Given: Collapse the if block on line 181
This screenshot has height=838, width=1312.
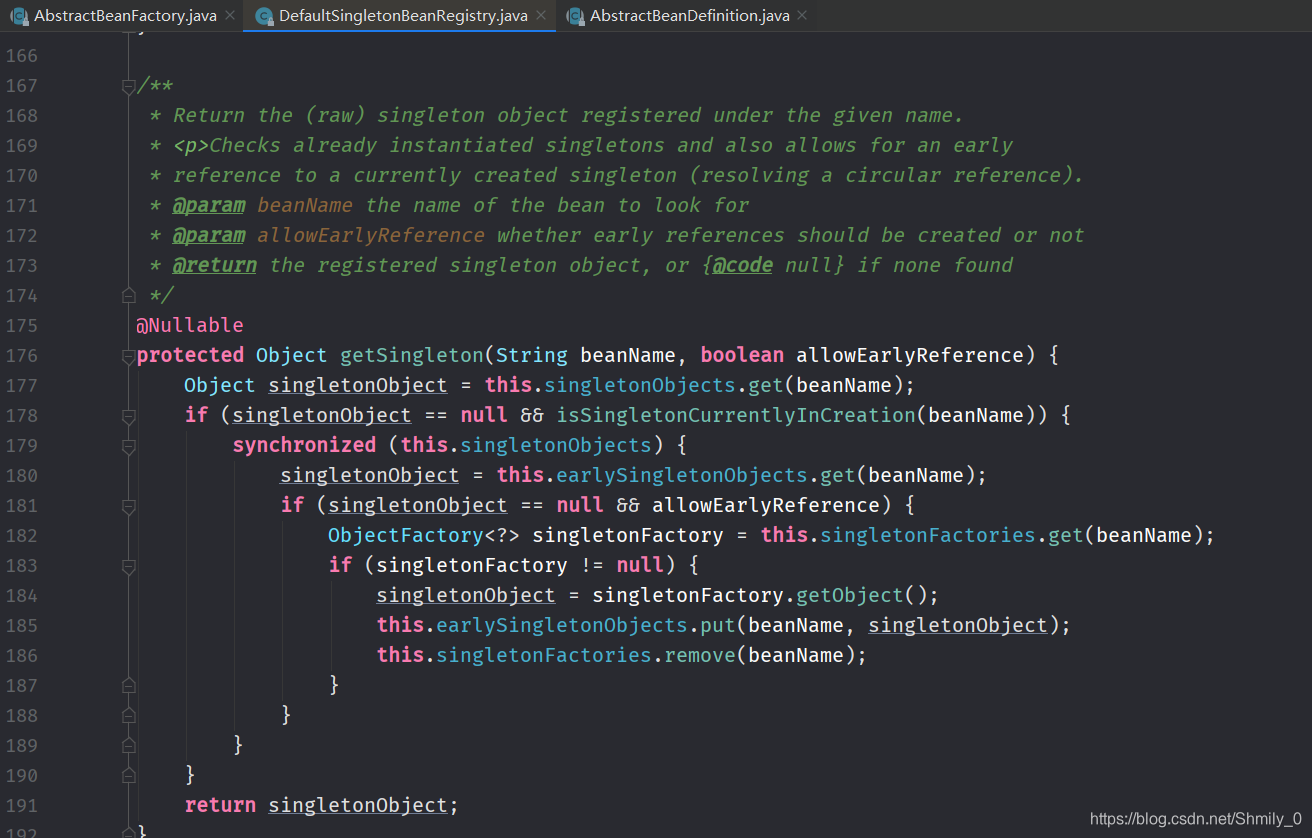Looking at the screenshot, I should pos(128,506).
